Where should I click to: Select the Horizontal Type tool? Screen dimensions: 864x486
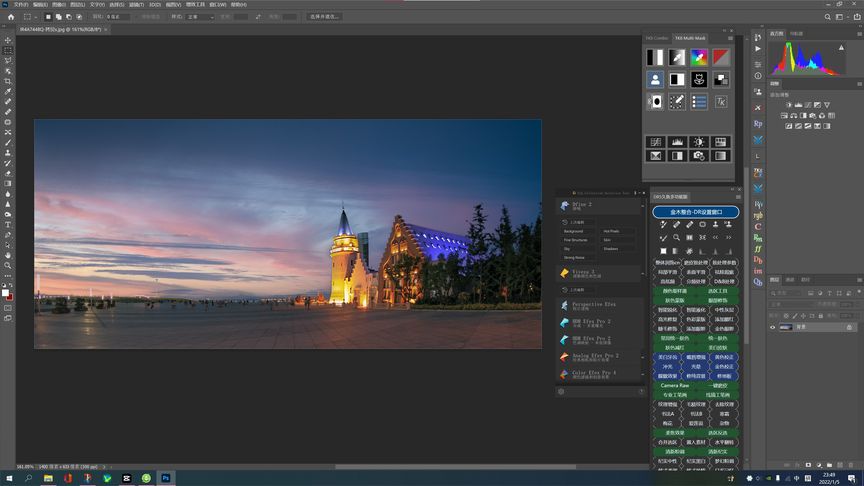8,224
